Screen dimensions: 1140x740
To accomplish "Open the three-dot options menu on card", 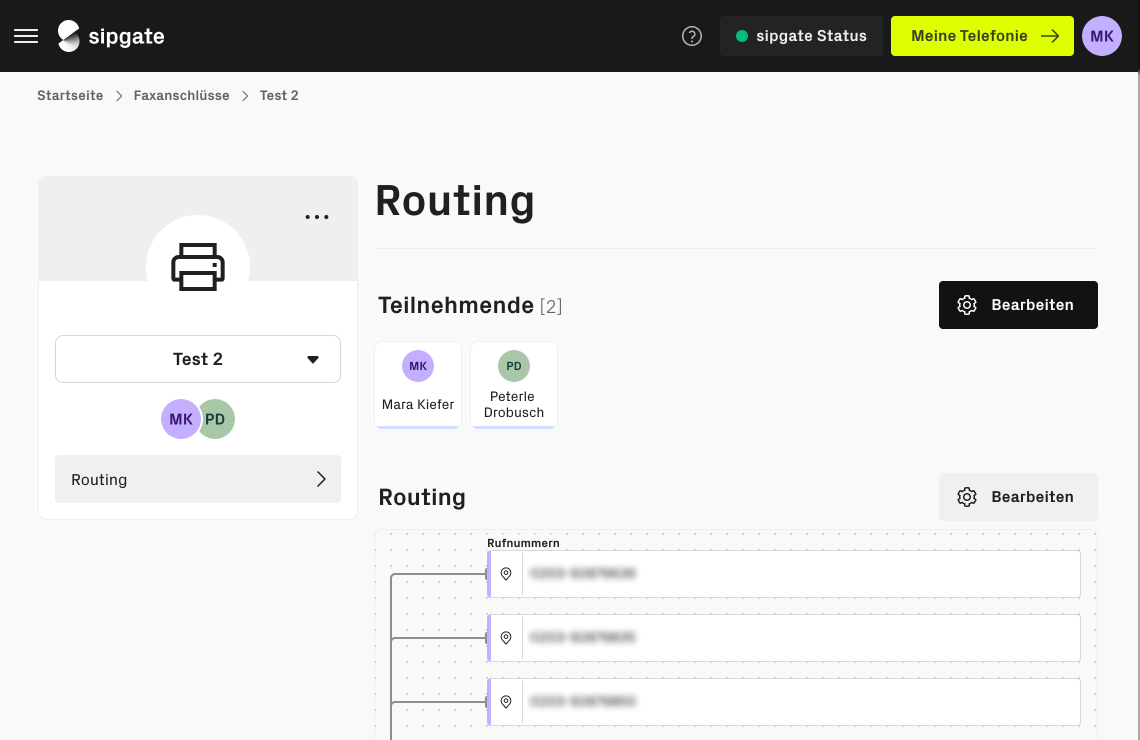I will tap(317, 217).
